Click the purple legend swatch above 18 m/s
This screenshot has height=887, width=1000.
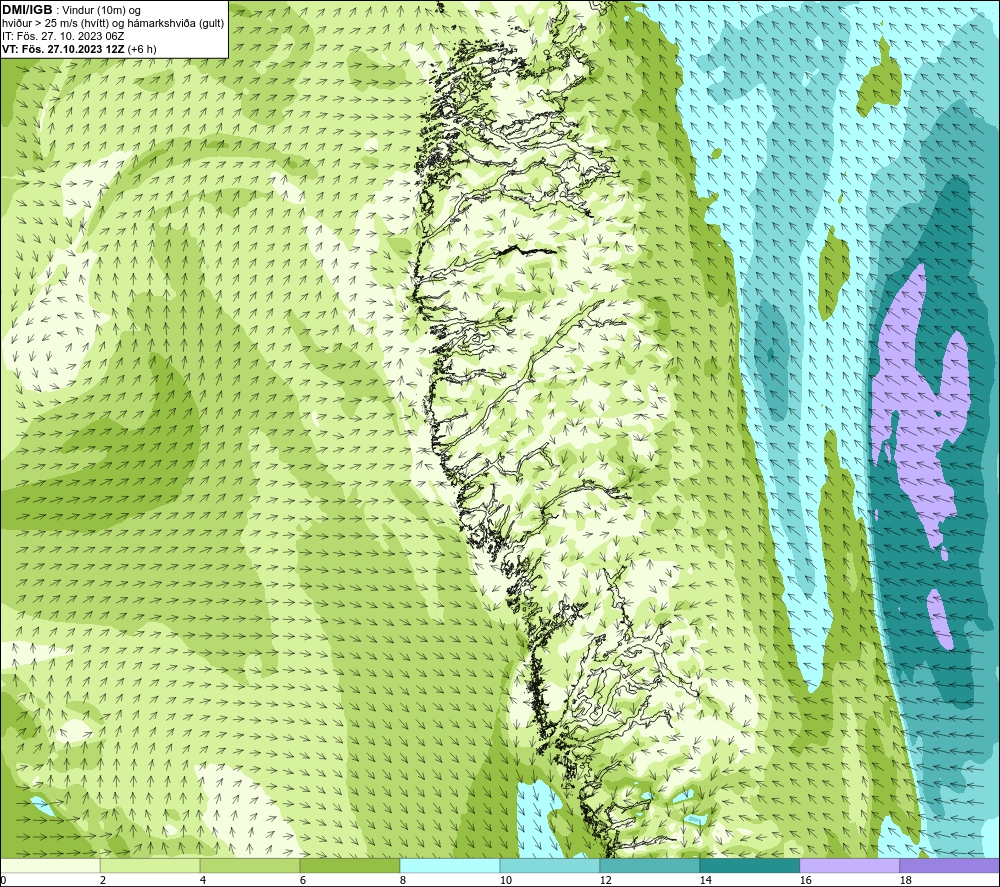(x=950, y=866)
